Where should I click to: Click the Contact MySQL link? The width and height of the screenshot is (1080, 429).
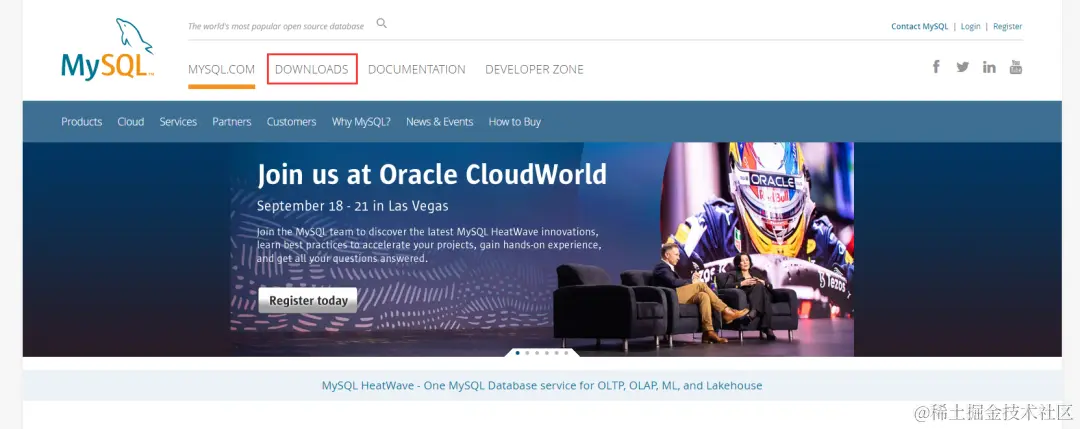[x=920, y=26]
